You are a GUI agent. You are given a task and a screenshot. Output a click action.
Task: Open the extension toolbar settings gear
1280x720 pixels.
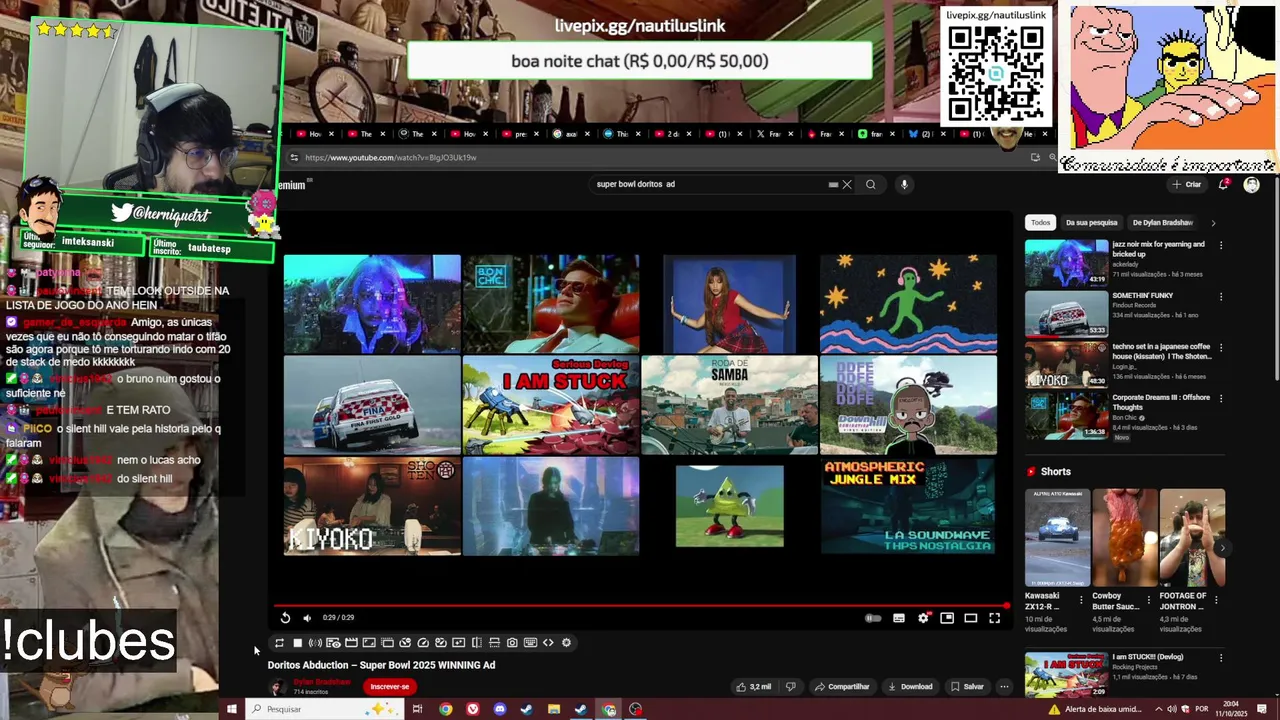pos(566,643)
